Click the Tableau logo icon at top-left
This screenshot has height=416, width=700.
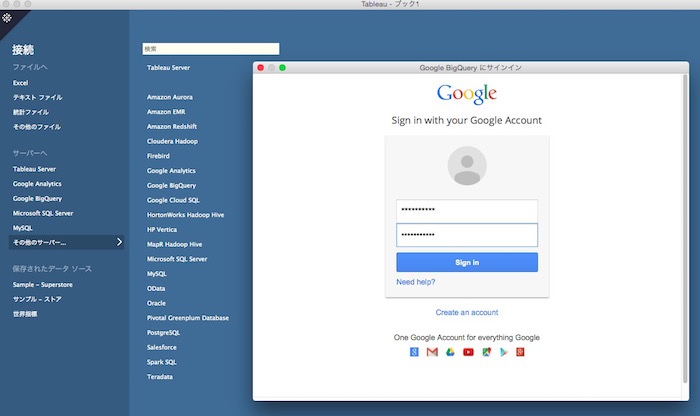[x=7, y=18]
